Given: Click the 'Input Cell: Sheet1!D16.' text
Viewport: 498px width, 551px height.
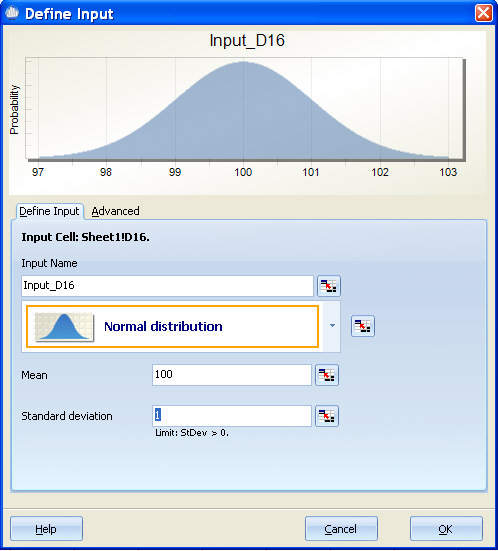Looking at the screenshot, I should [85, 237].
